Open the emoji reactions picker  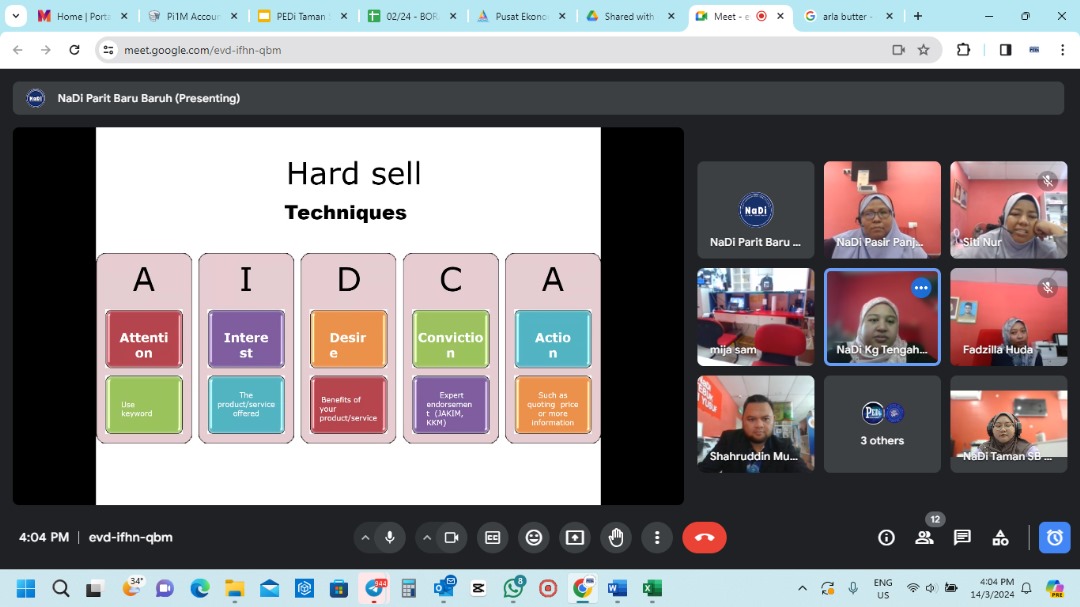(534, 538)
